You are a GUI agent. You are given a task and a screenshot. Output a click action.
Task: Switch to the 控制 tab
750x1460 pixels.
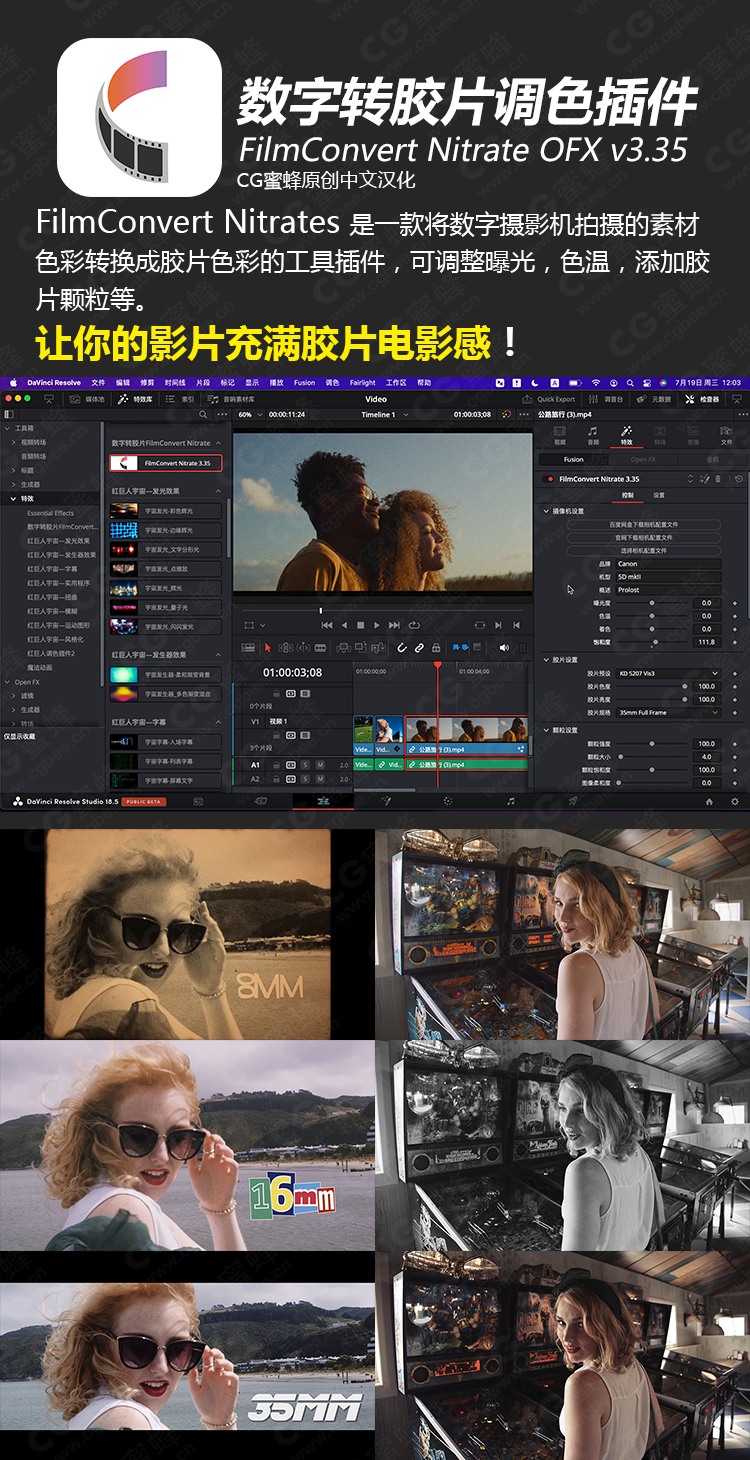pyautogui.click(x=628, y=495)
